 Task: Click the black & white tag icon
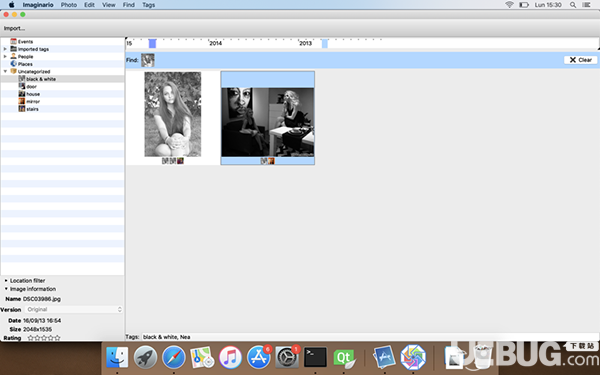click(x=22, y=79)
